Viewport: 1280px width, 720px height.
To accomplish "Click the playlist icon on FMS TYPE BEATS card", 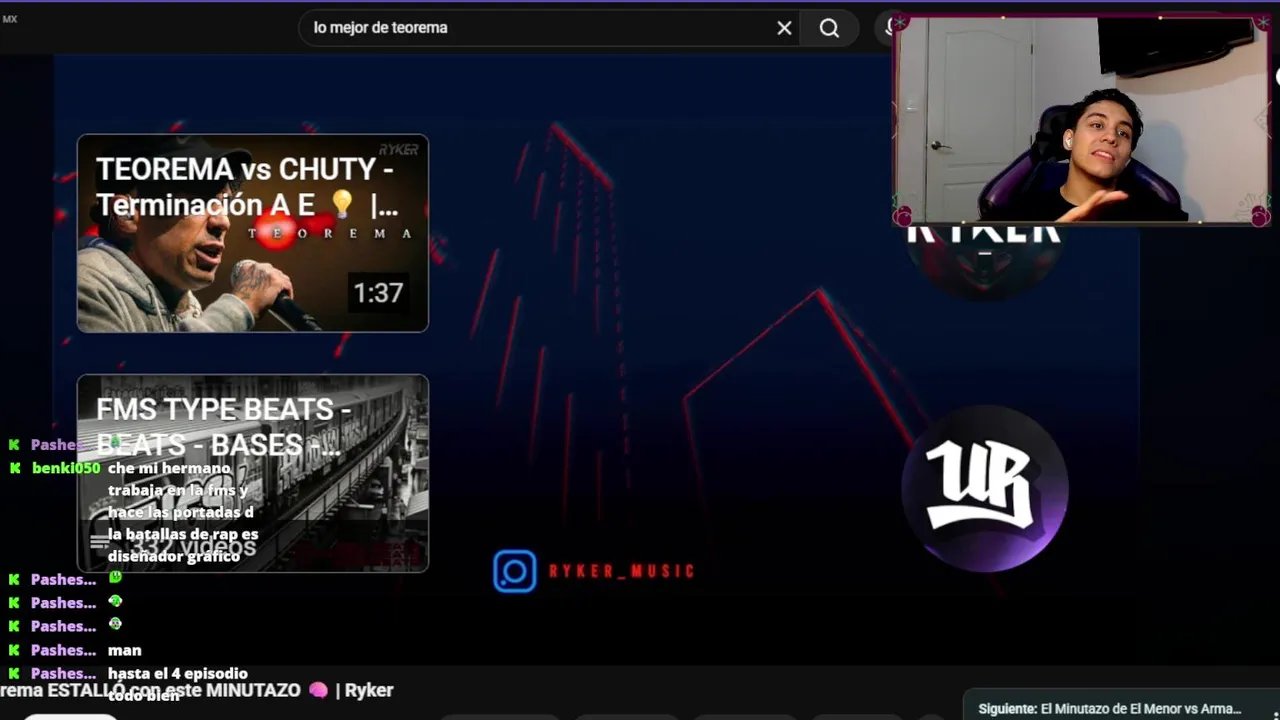I will [x=99, y=542].
